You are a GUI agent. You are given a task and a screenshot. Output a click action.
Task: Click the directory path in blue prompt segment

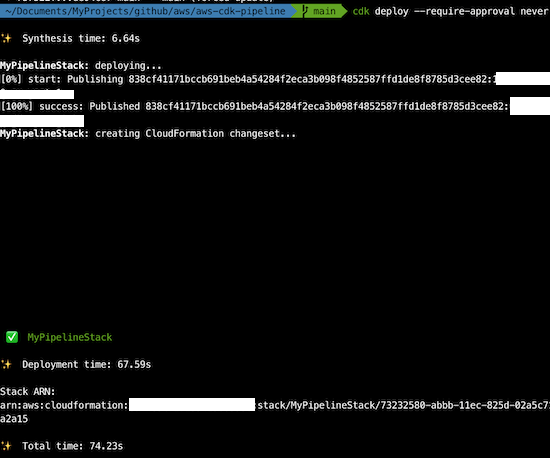tap(146, 11)
